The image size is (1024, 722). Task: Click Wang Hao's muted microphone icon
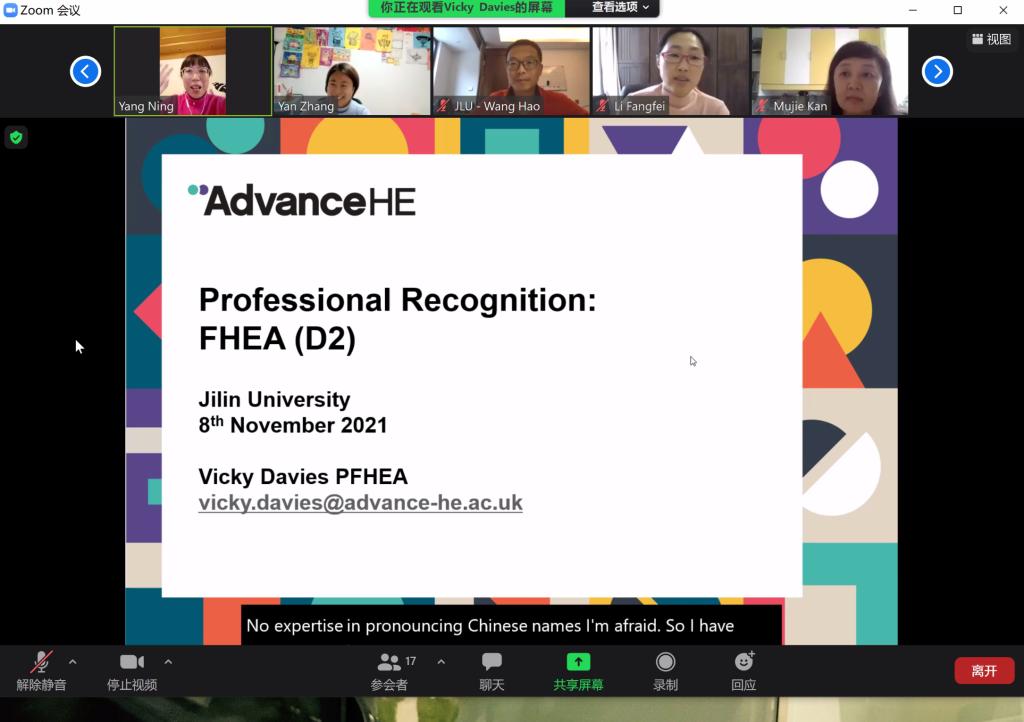443,105
